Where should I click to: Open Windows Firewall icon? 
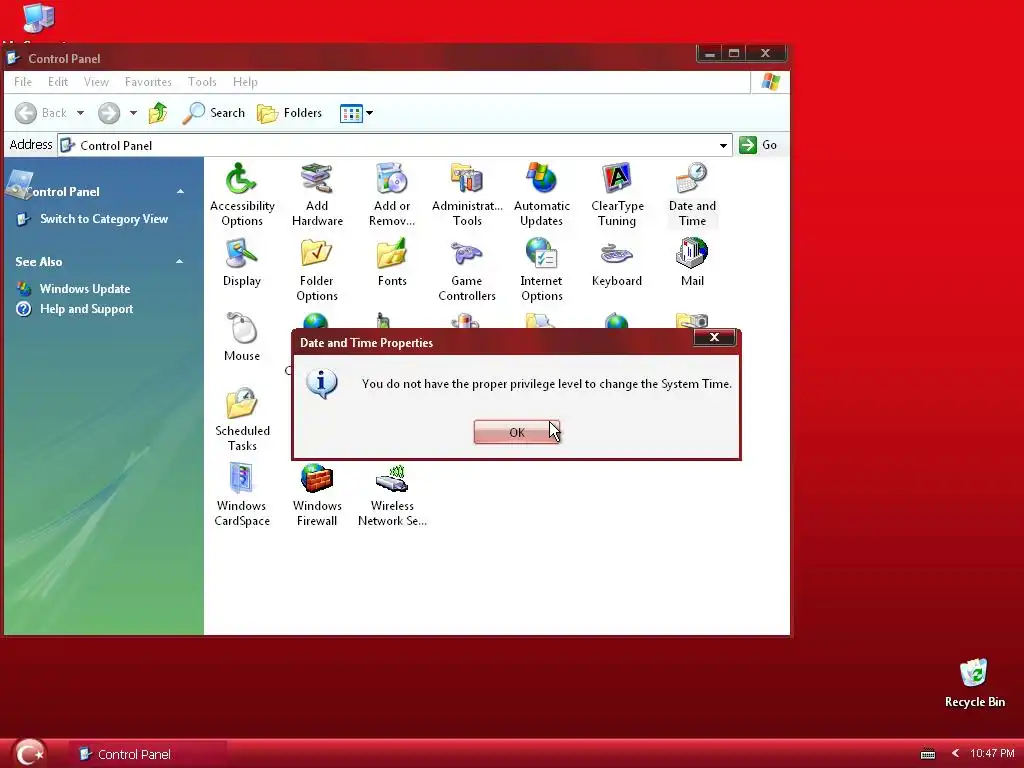tap(317, 494)
